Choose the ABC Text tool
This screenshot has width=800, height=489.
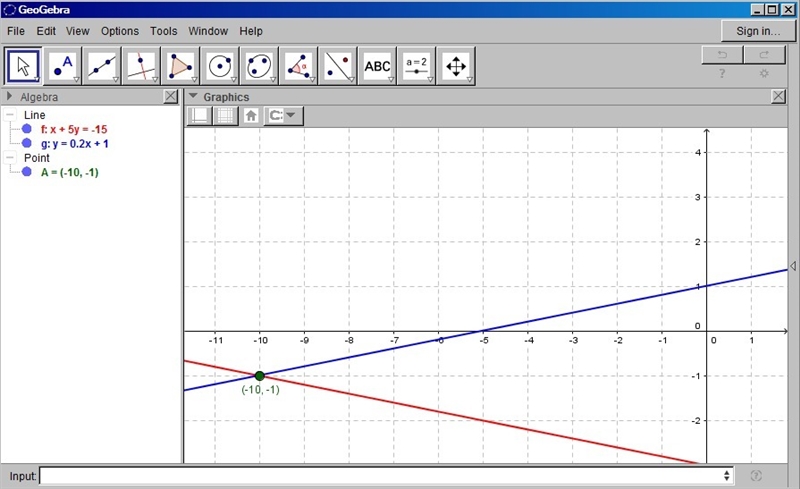378,66
